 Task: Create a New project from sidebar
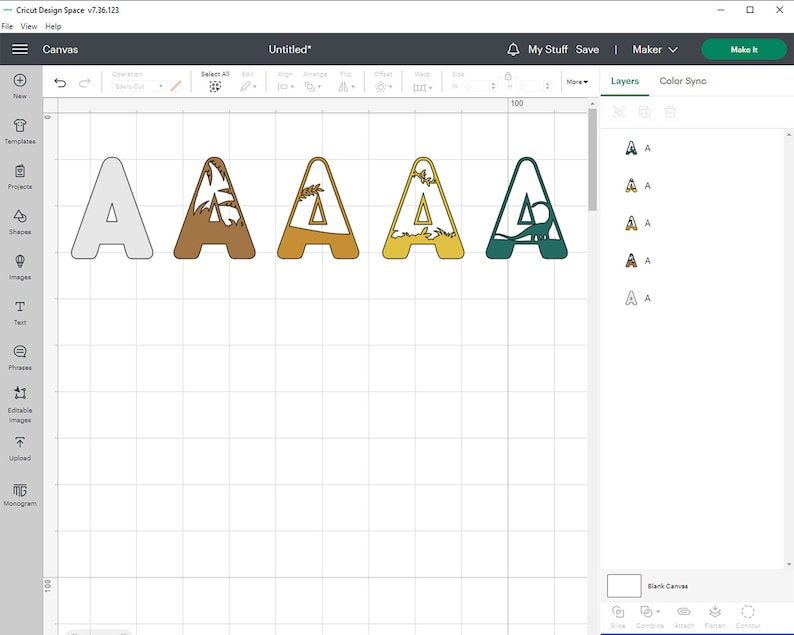click(x=20, y=86)
